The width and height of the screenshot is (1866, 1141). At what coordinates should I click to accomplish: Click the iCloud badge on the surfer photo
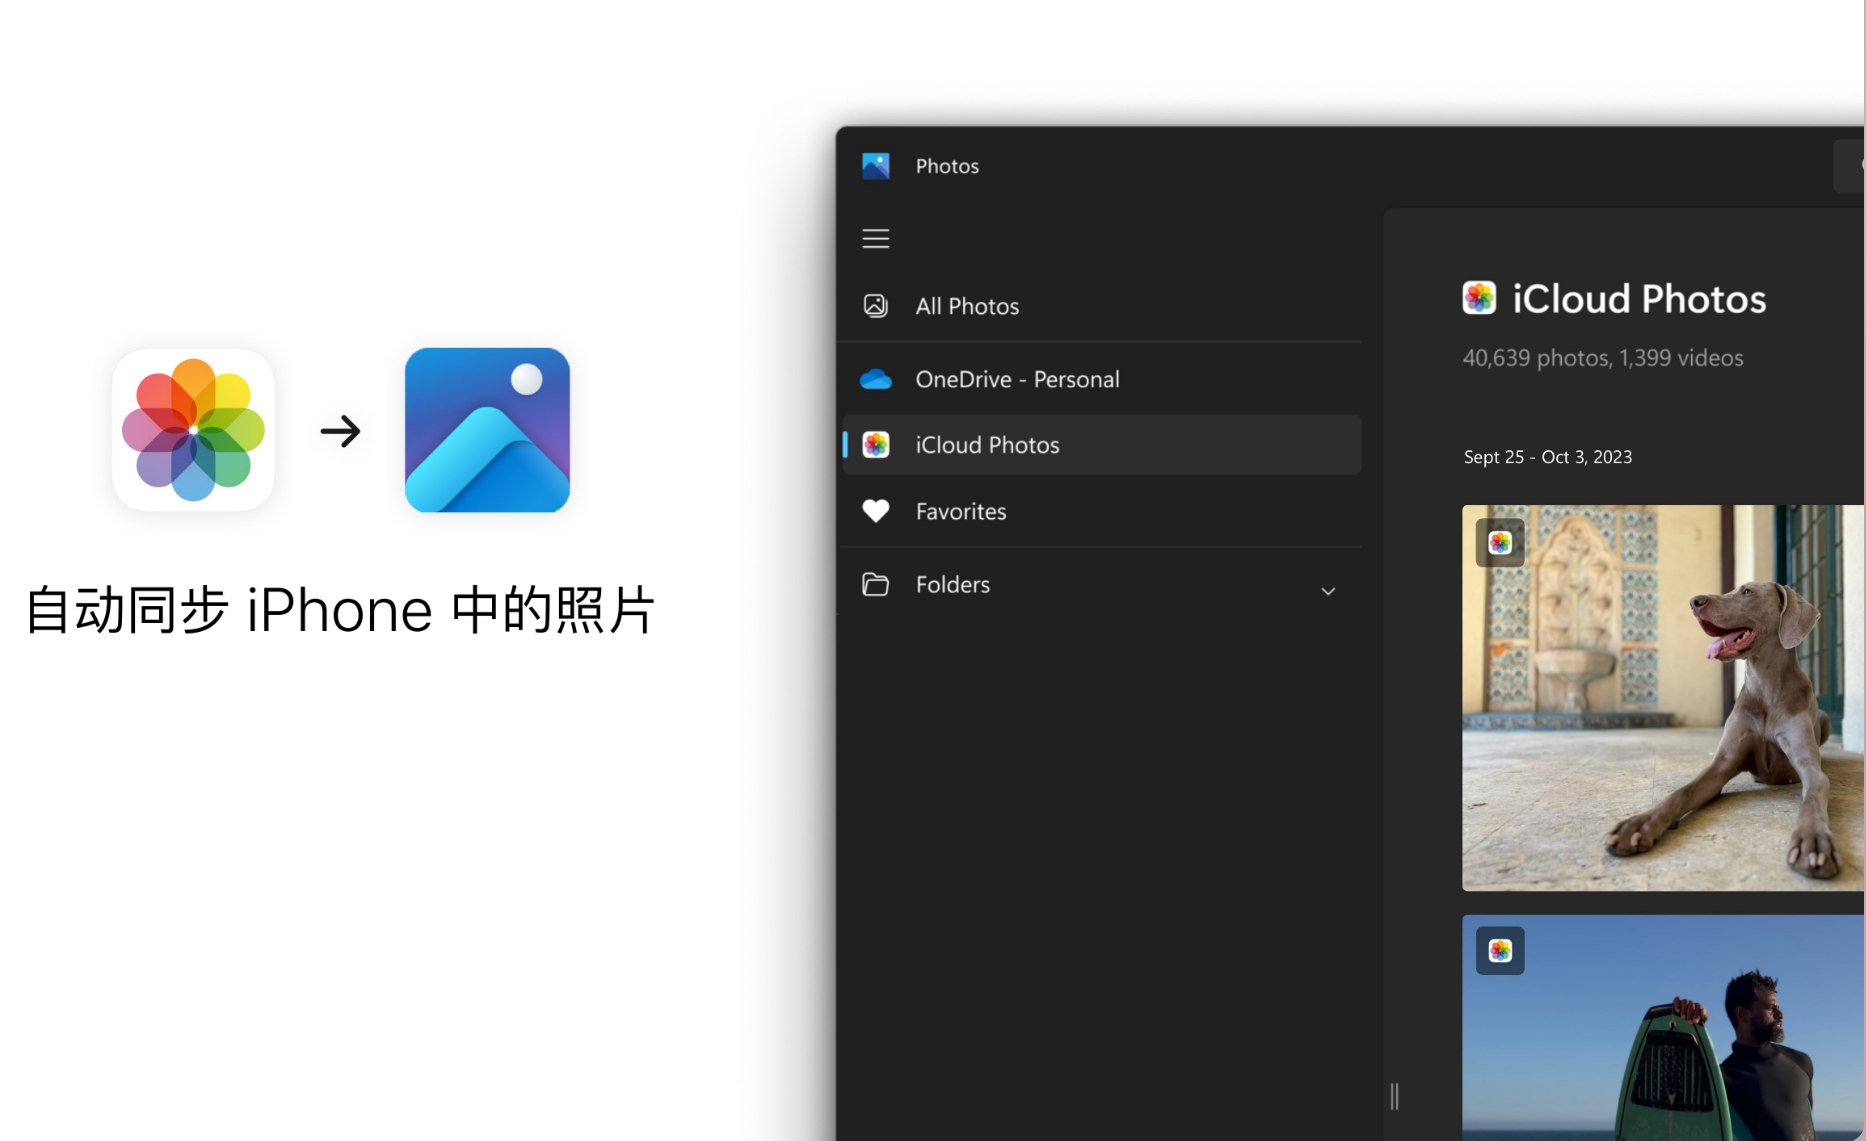[1499, 950]
